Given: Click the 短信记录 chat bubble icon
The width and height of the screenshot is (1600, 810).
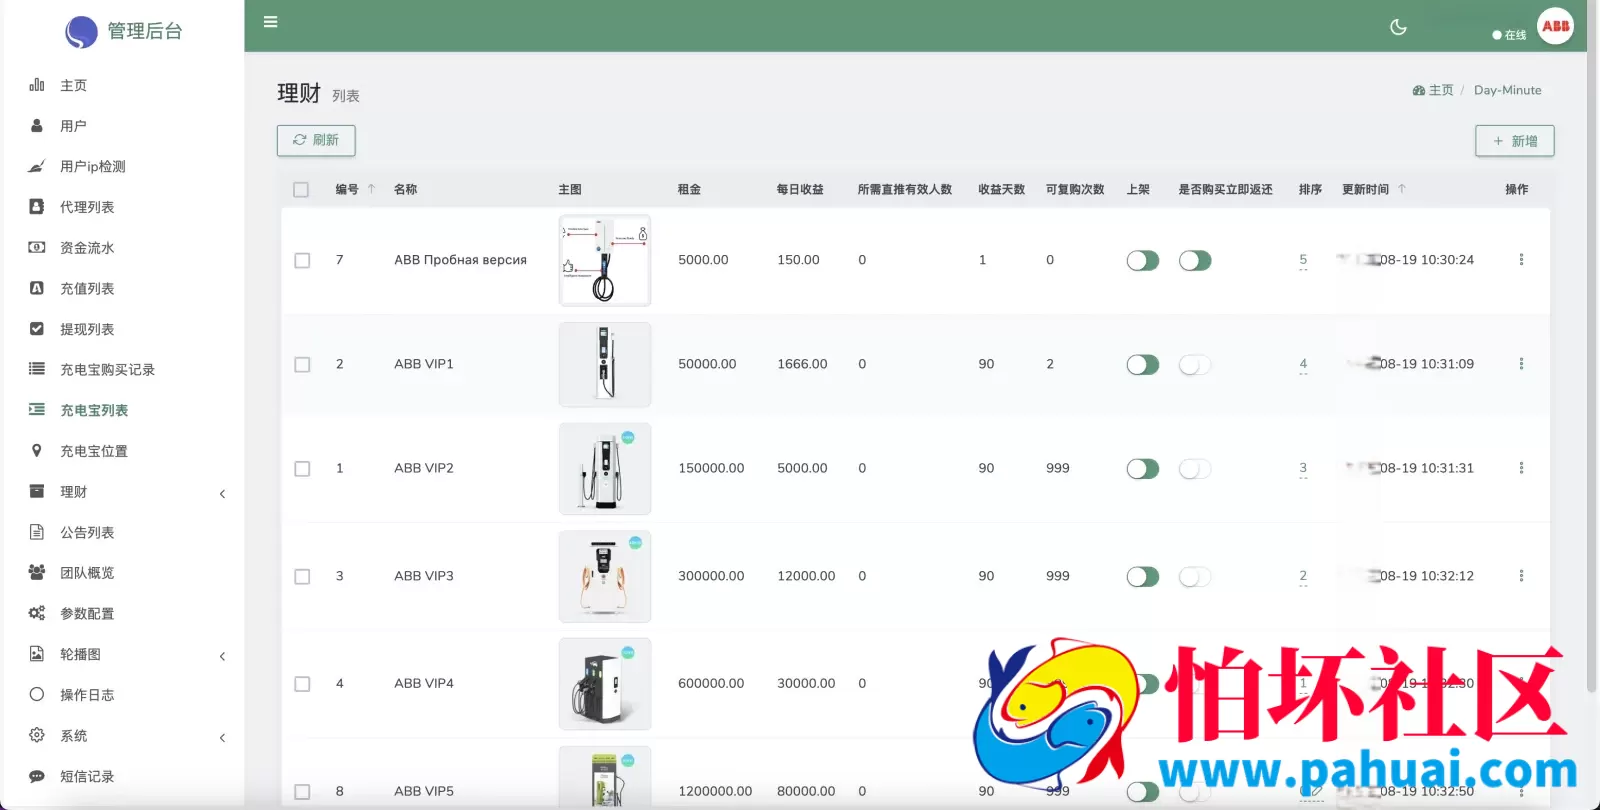Looking at the screenshot, I should pyautogui.click(x=37, y=776).
